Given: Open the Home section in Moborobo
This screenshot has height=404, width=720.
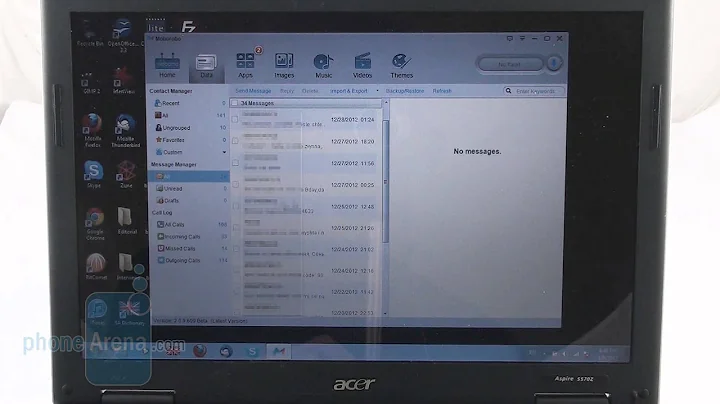Looking at the screenshot, I should coord(167,66).
